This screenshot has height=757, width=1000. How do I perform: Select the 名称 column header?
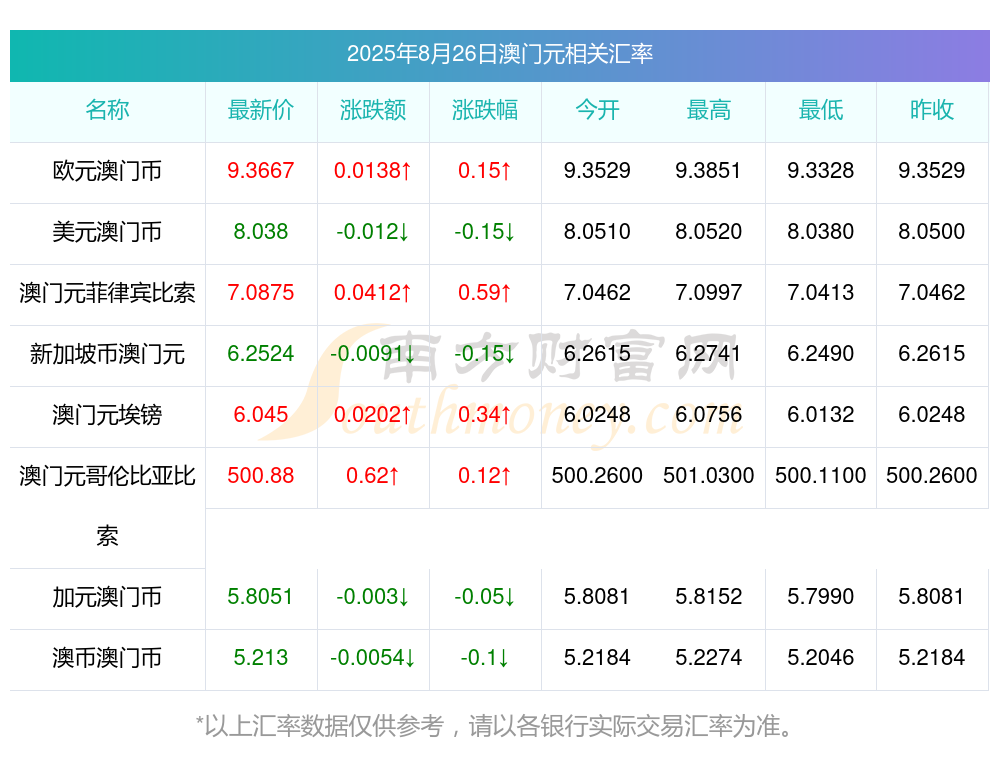pyautogui.click(x=107, y=110)
